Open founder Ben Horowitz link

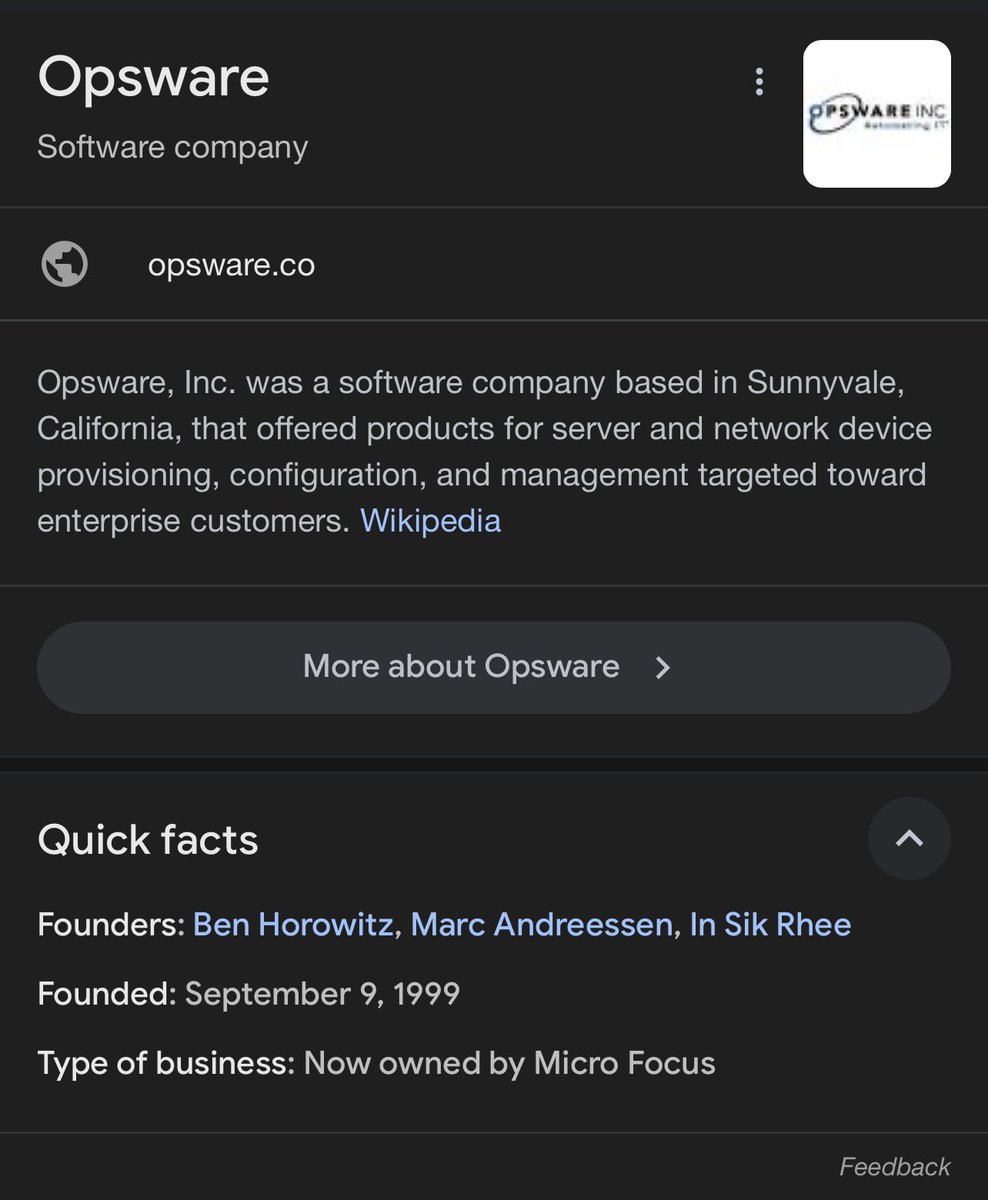(x=293, y=924)
